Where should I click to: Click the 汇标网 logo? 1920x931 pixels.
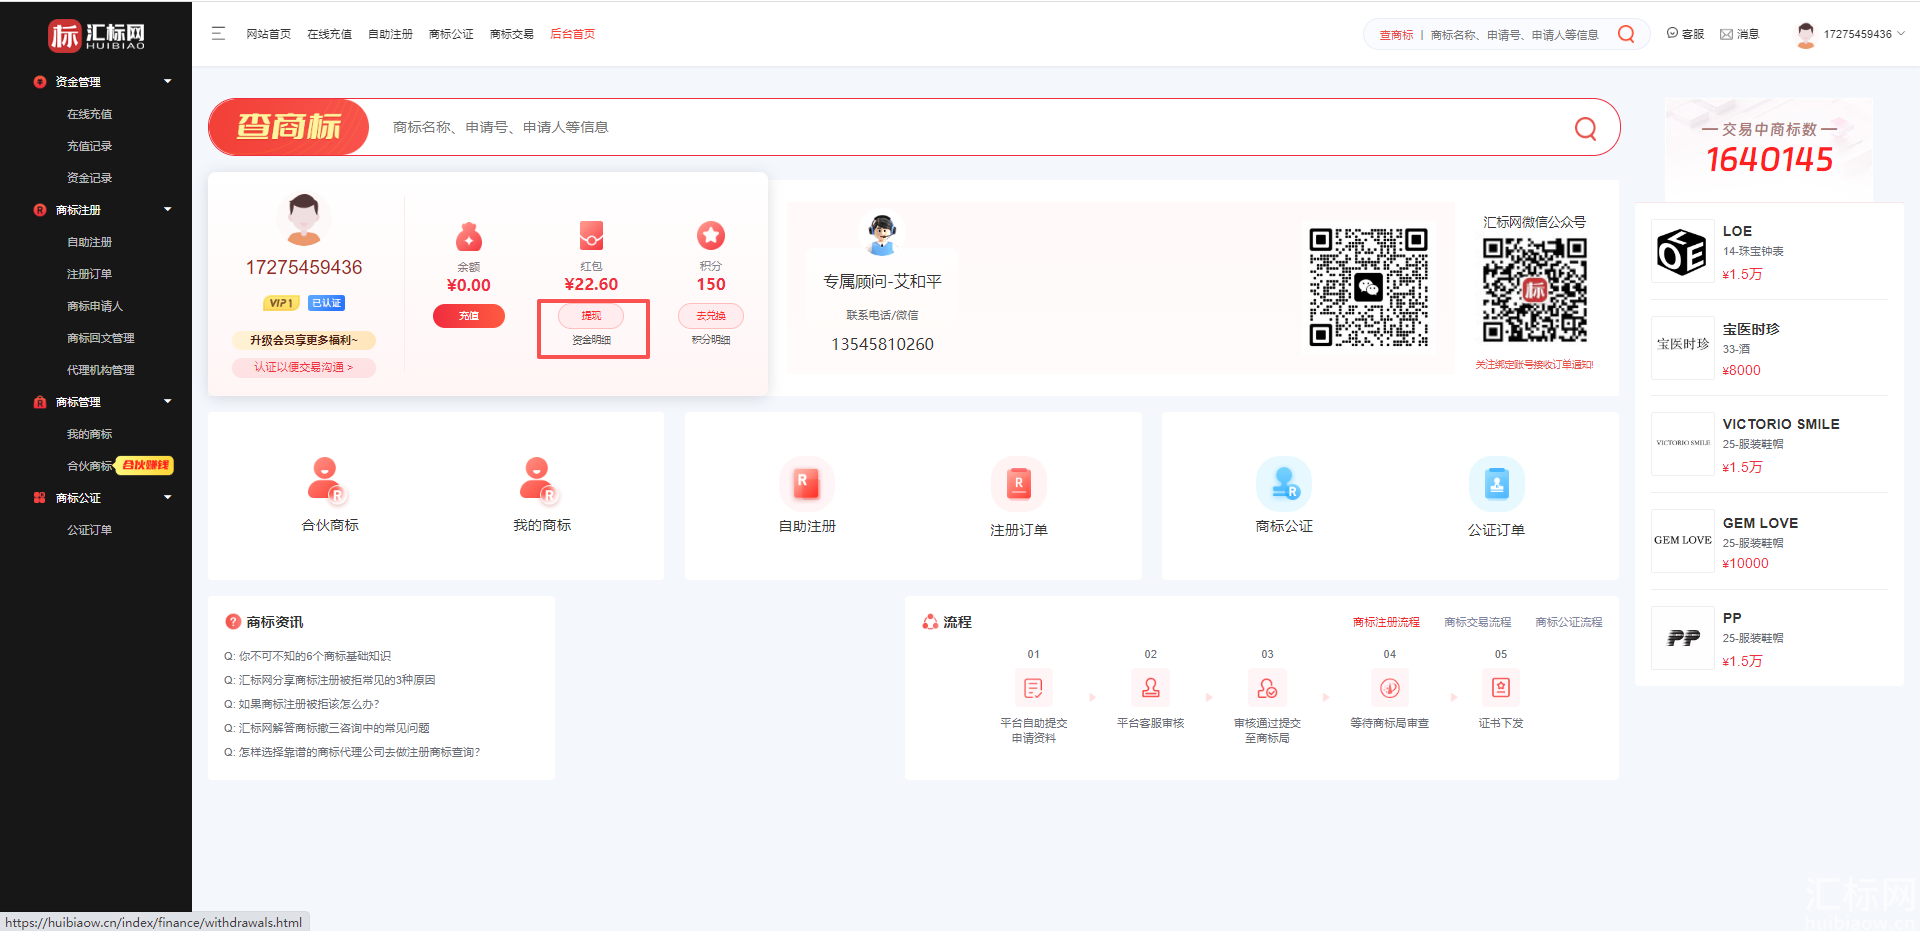(96, 36)
